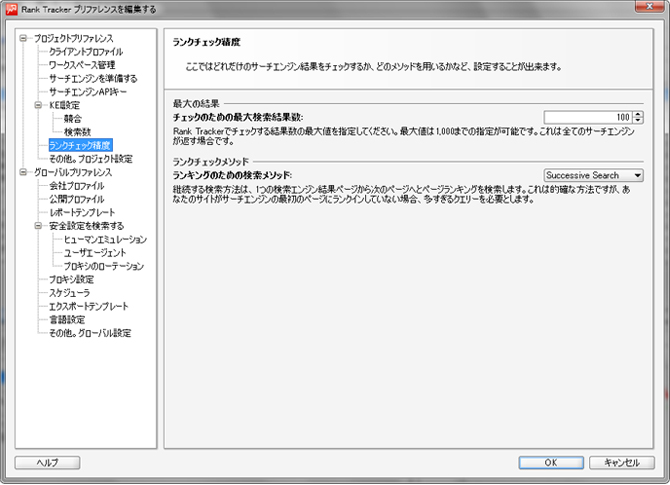This screenshot has height=485, width=670.
Task: Select the KE設定 tree item
Action: coord(65,105)
